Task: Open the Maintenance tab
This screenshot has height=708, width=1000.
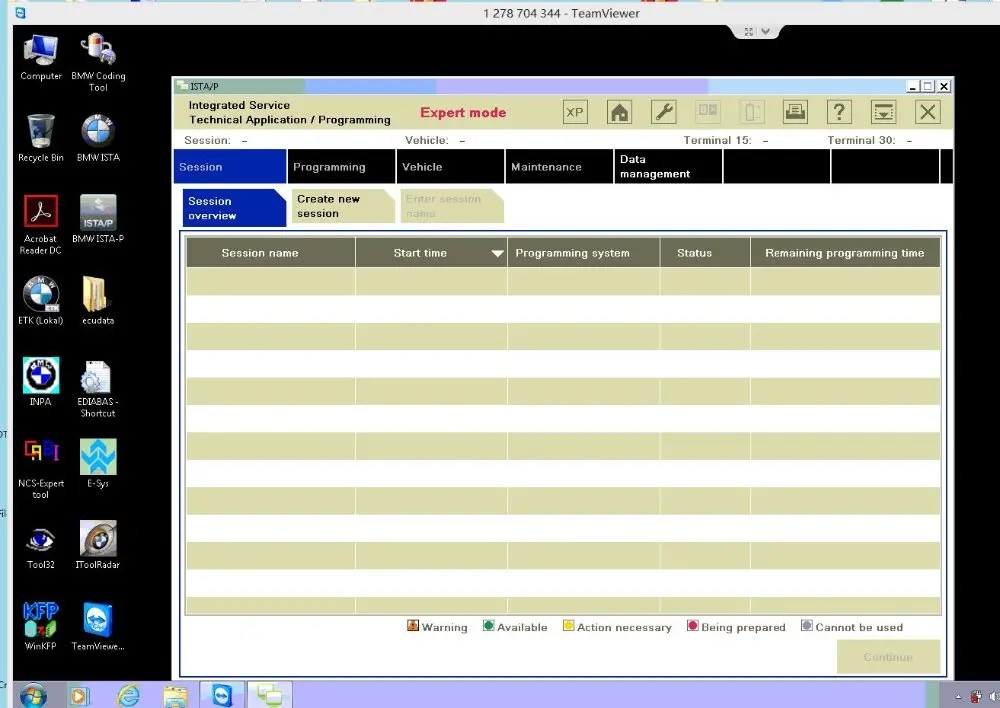Action: pyautogui.click(x=559, y=166)
